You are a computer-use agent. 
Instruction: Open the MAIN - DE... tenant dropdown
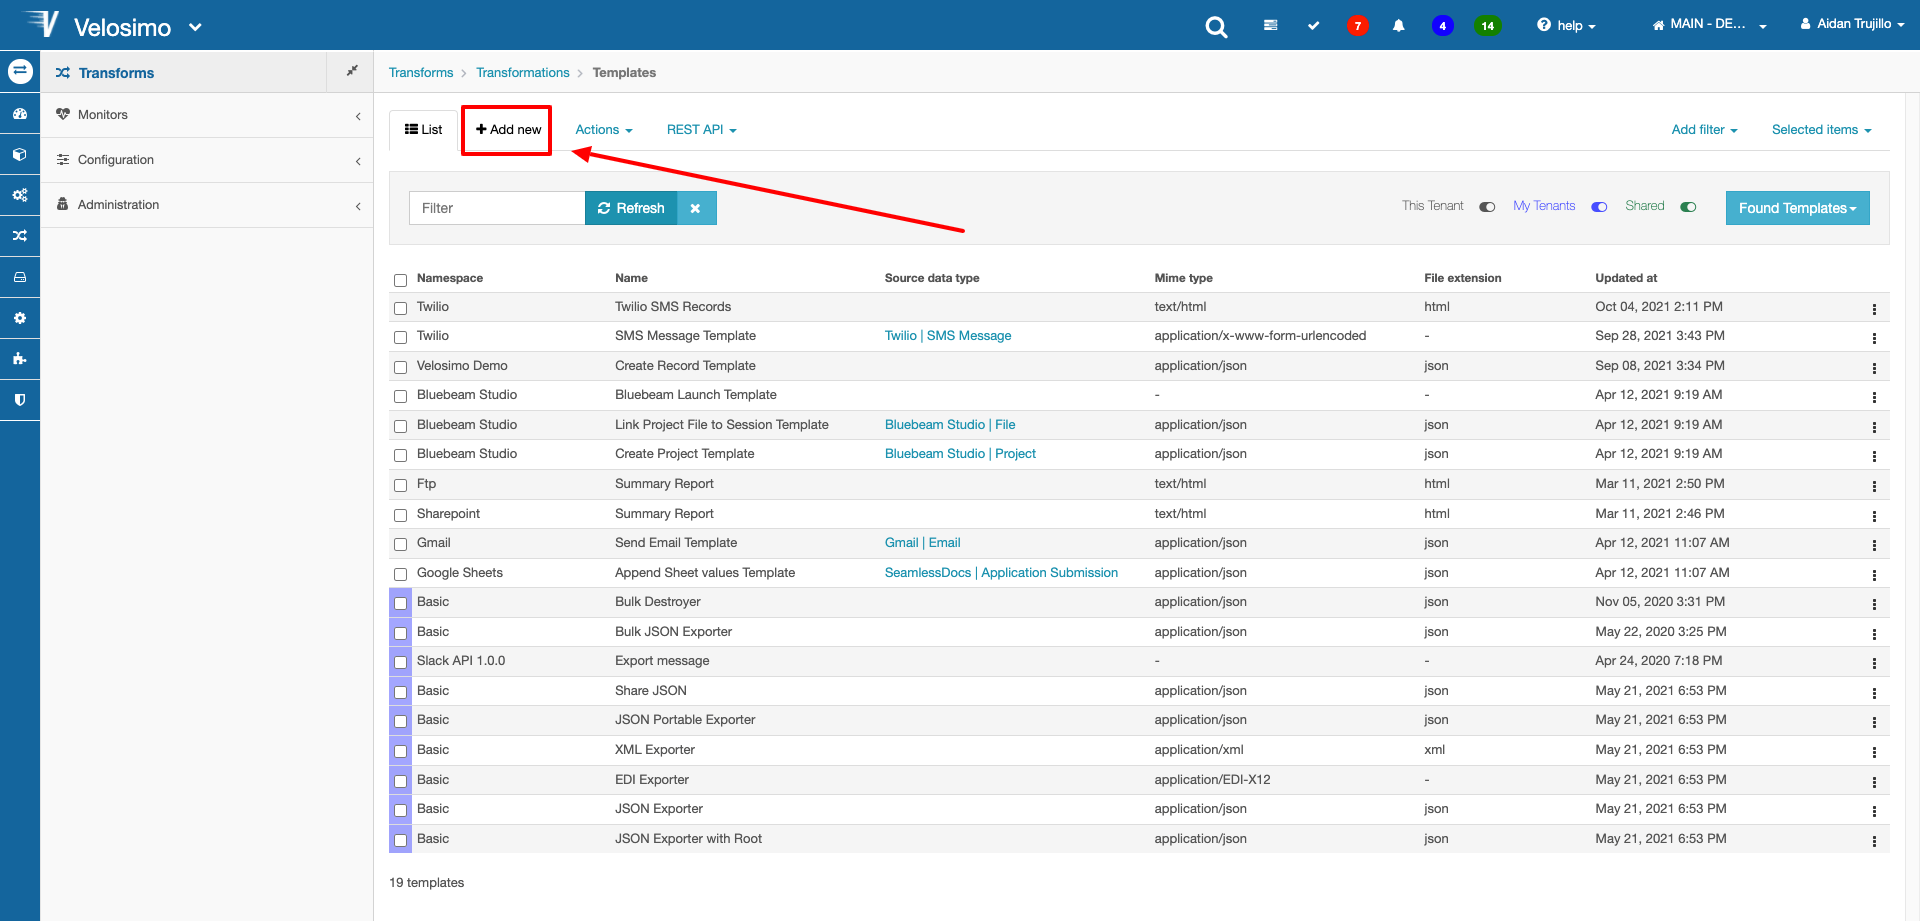tap(1709, 24)
